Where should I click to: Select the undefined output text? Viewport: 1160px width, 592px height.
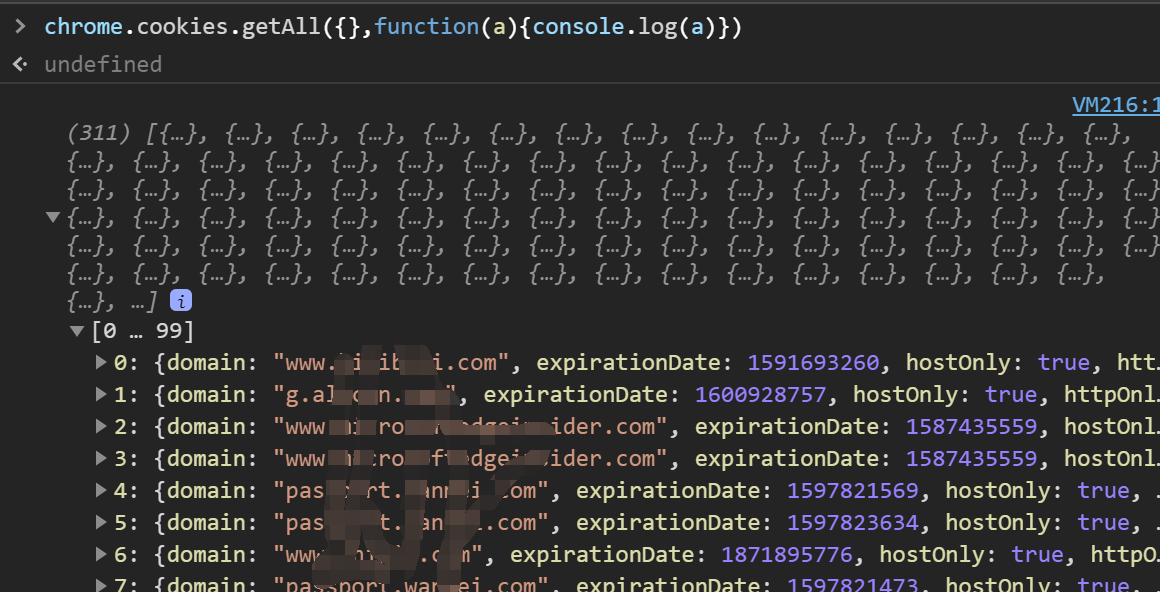click(x=103, y=64)
